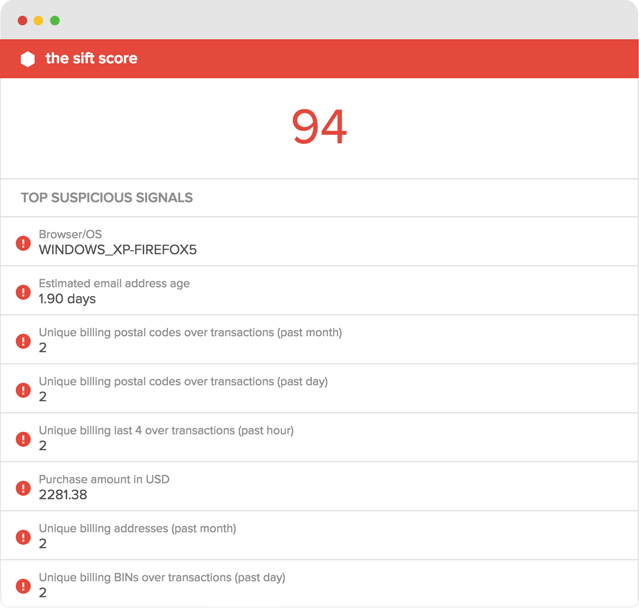The height and width of the screenshot is (608, 639).
Task: Click the alert icon beside postal codes past month
Action: point(23,341)
